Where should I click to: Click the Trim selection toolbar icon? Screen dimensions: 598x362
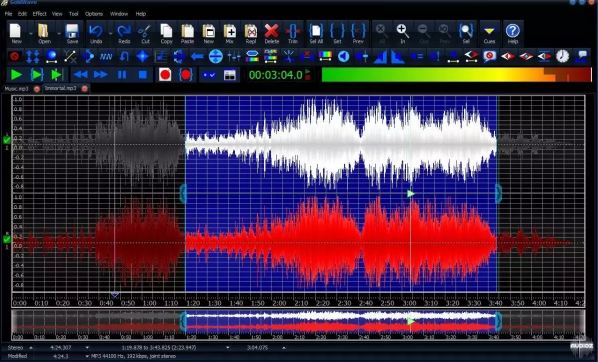293,34
